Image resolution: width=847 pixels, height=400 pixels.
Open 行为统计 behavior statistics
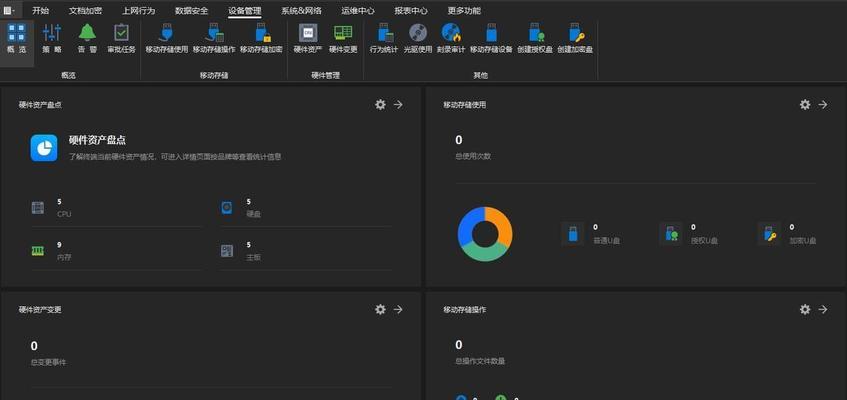[384, 38]
